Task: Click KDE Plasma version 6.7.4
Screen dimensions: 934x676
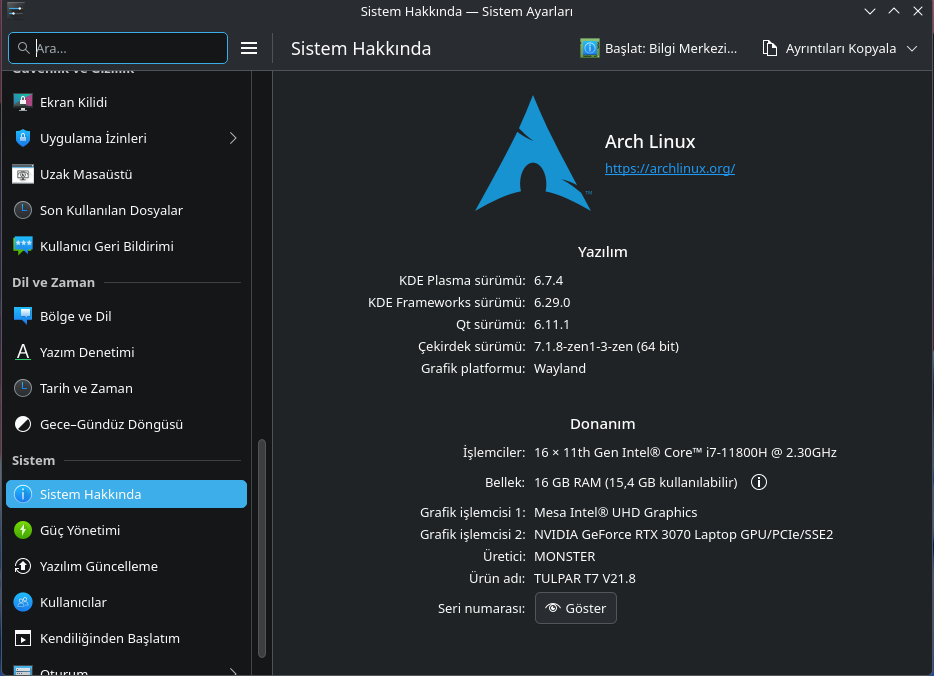Action: 548,281
